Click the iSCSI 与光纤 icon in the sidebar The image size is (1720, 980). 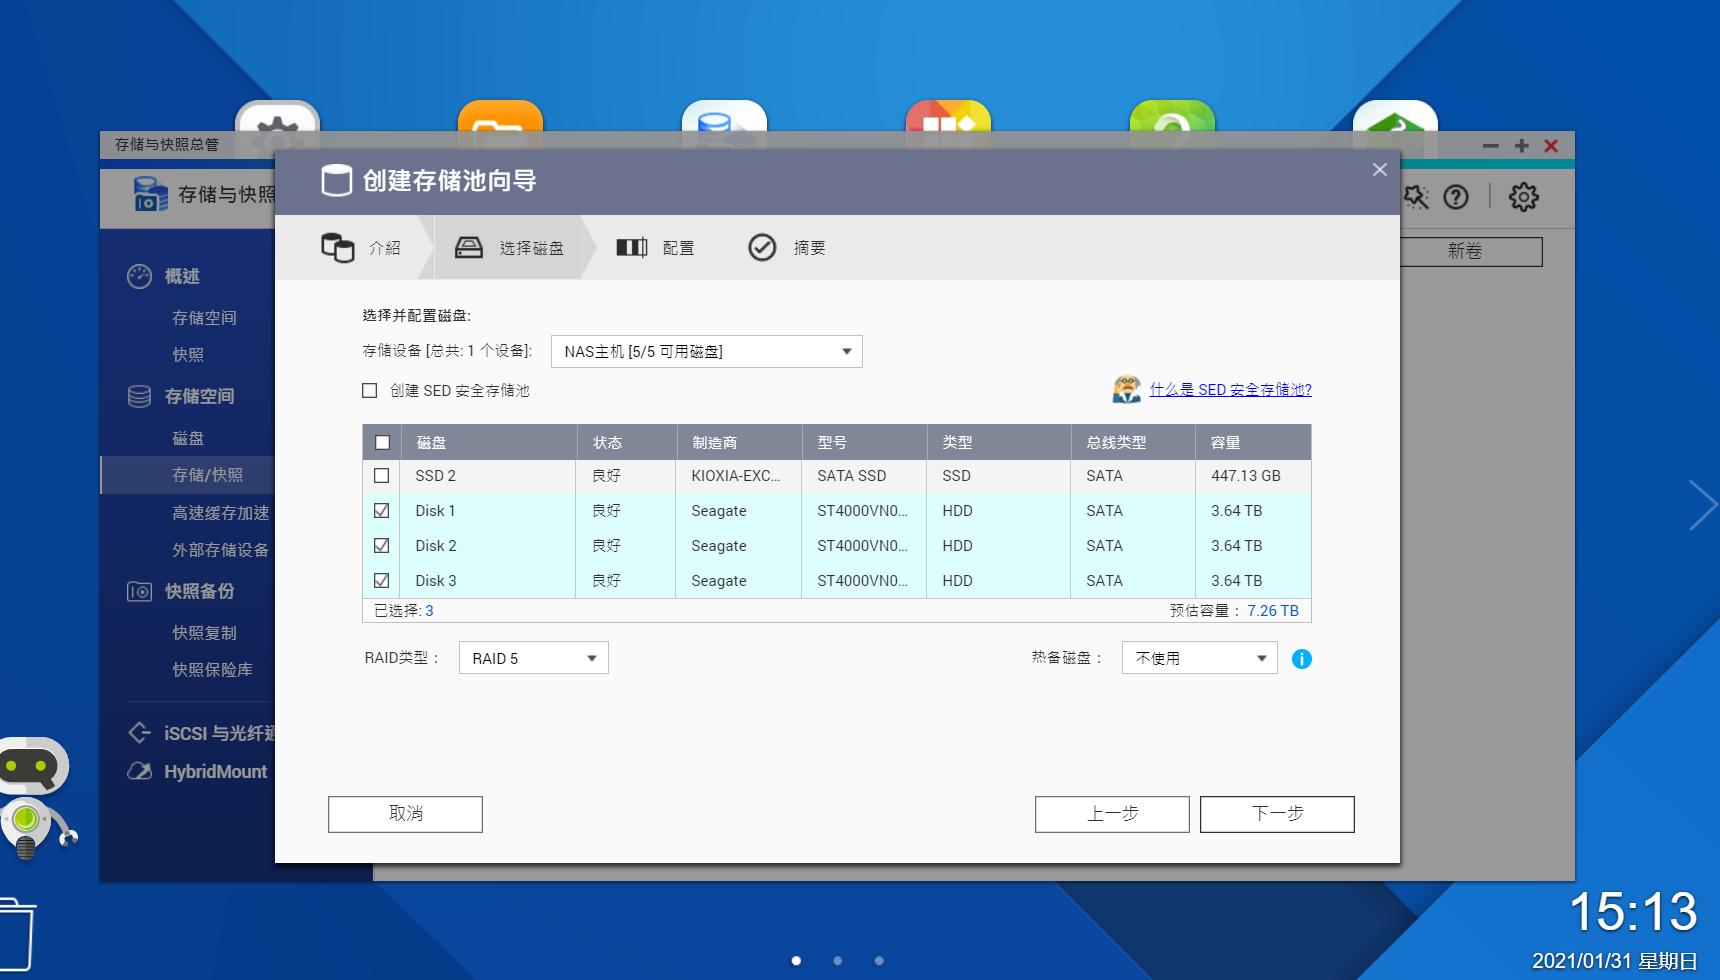(139, 733)
